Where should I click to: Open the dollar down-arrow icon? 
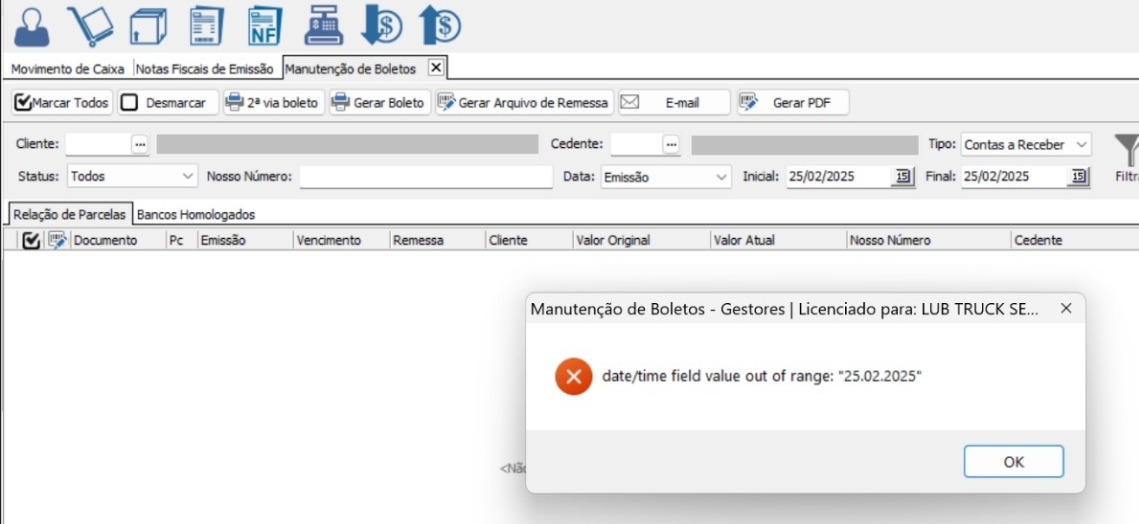point(380,26)
